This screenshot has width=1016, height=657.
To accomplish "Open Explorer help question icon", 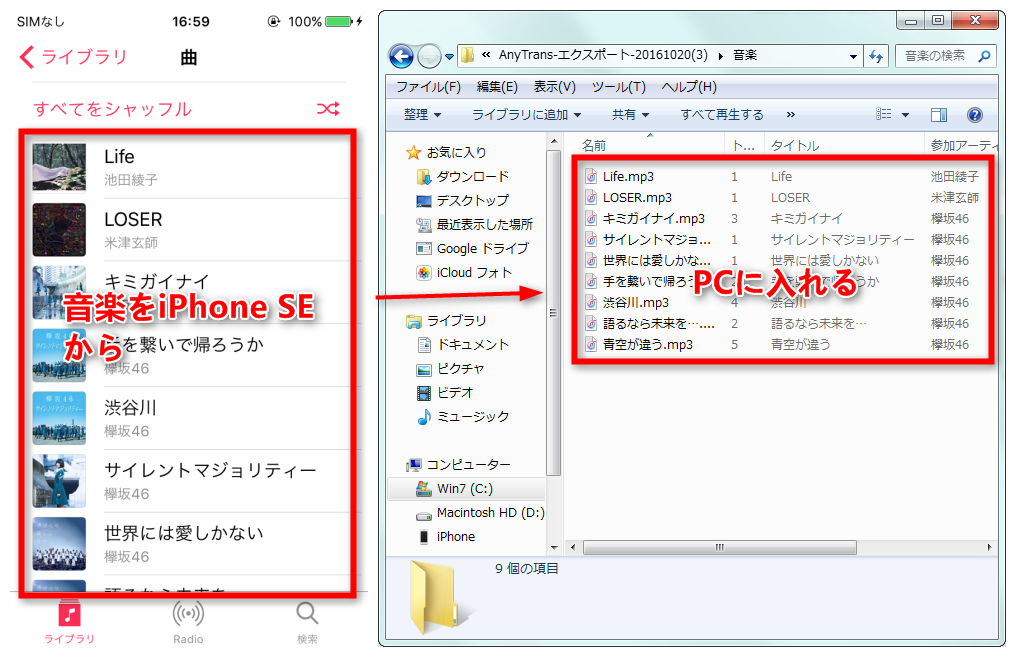I will 975,115.
